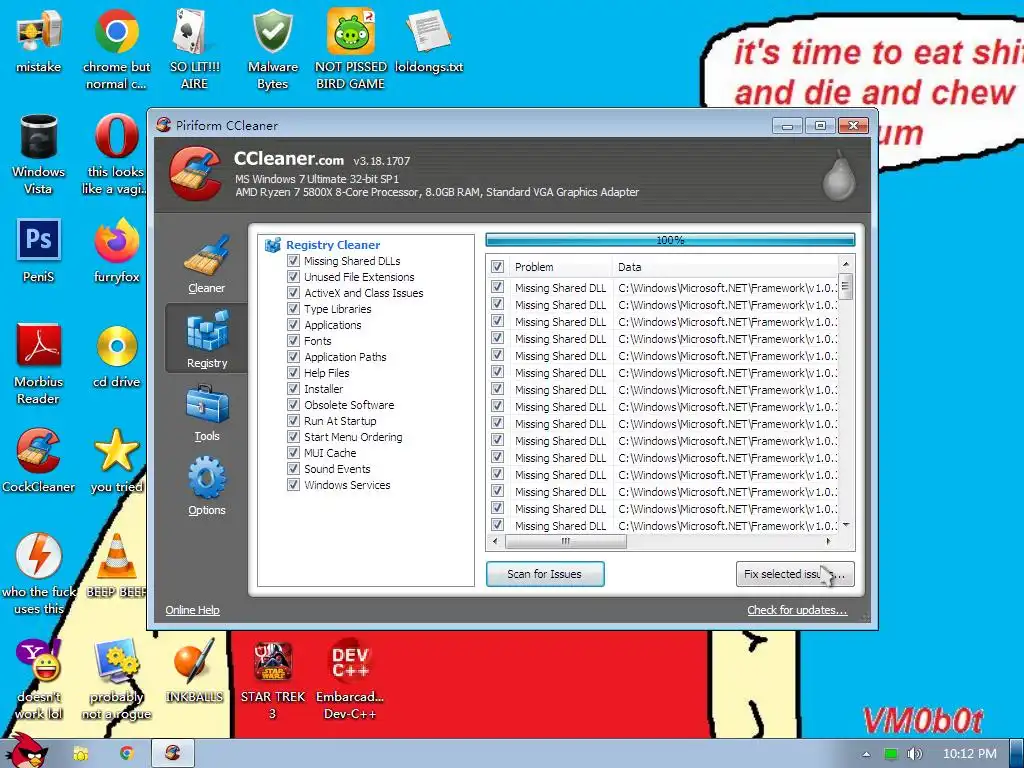Viewport: 1024px width, 768px height.
Task: Open the red Opera O desktop icon
Action: pos(116,155)
